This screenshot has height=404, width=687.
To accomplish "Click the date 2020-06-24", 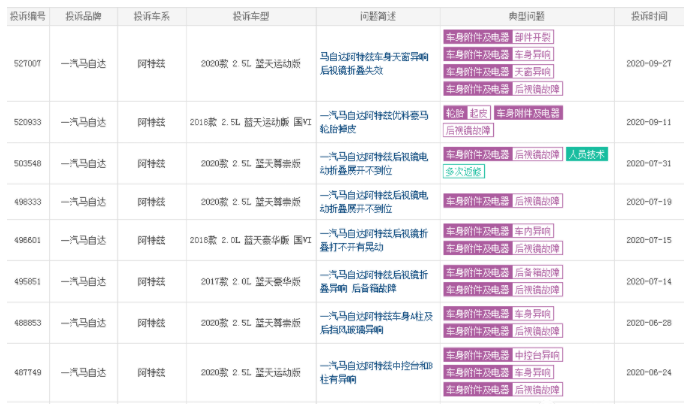I will [649, 372].
